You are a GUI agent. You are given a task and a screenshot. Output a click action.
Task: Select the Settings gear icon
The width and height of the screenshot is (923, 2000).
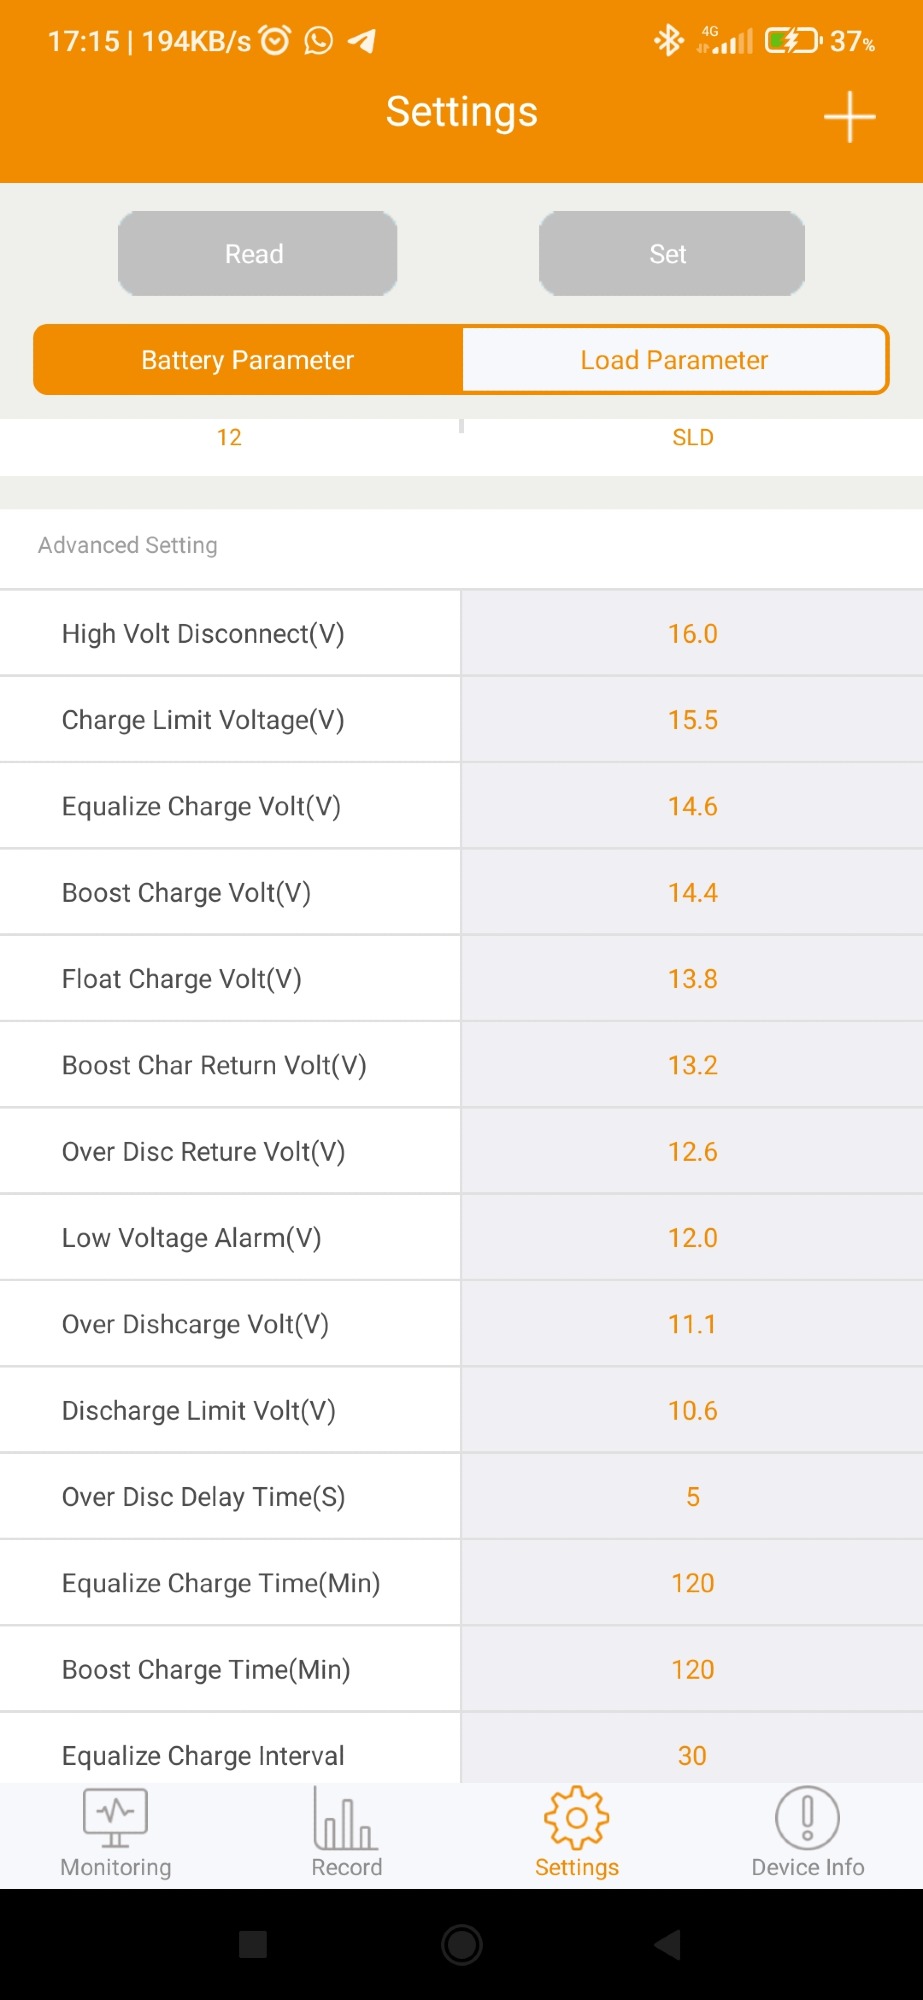[x=576, y=1817]
